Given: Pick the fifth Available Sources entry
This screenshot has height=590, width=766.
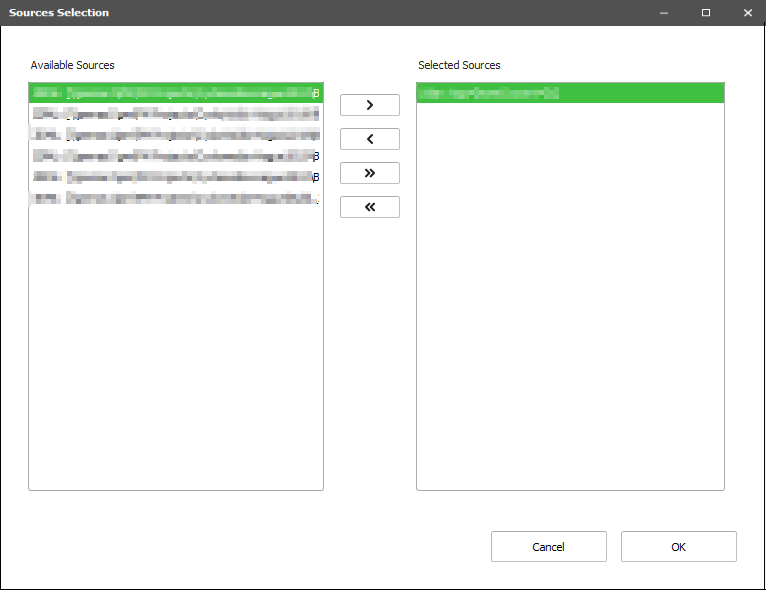Looking at the screenshot, I should click(175, 177).
